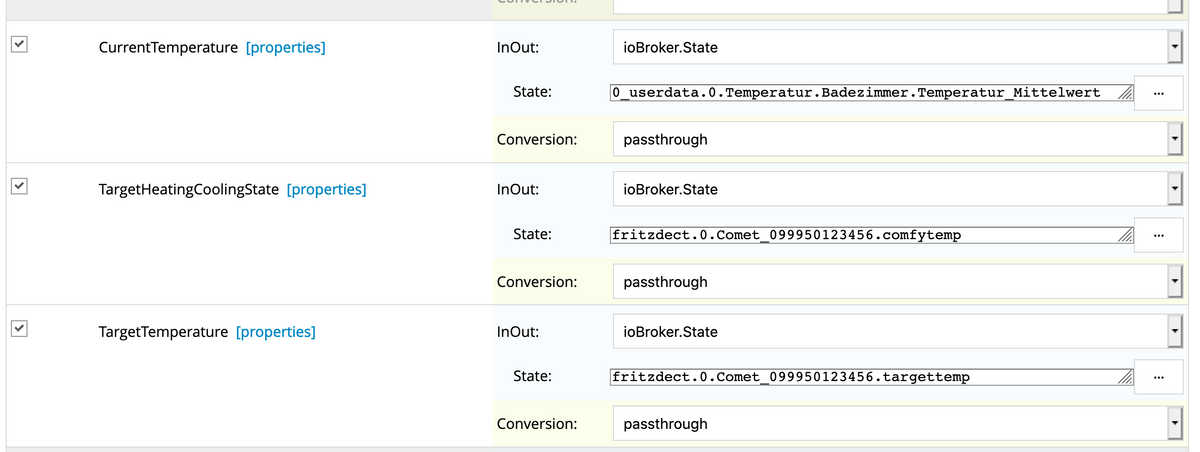Click the resize grip on the comfytemp field

pos(1126,237)
